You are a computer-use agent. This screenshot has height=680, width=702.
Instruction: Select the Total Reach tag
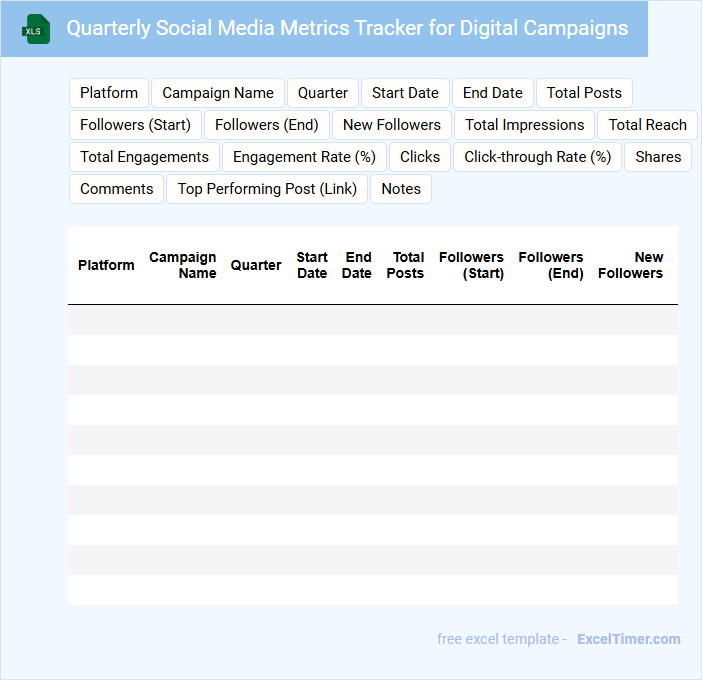point(648,125)
